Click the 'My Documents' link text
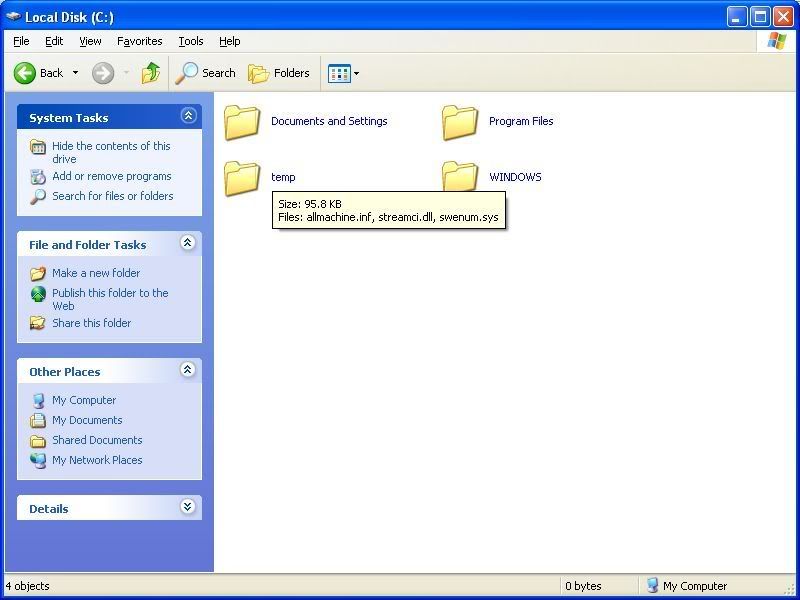 [87, 420]
